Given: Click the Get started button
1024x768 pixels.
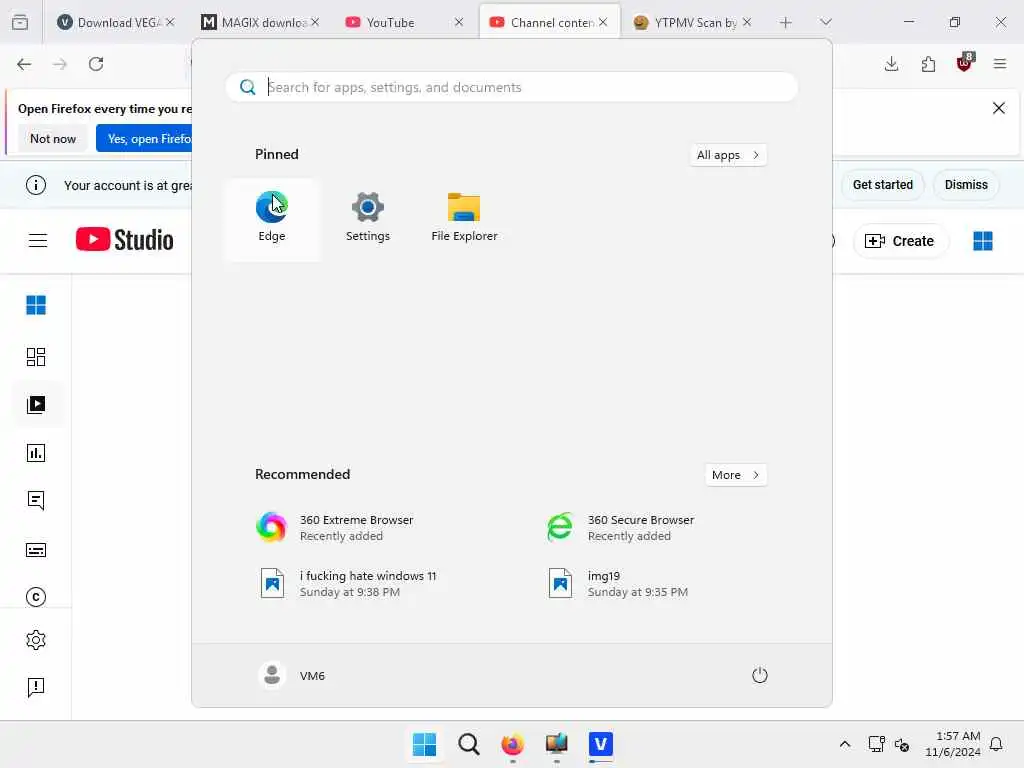Looking at the screenshot, I should [x=882, y=185].
